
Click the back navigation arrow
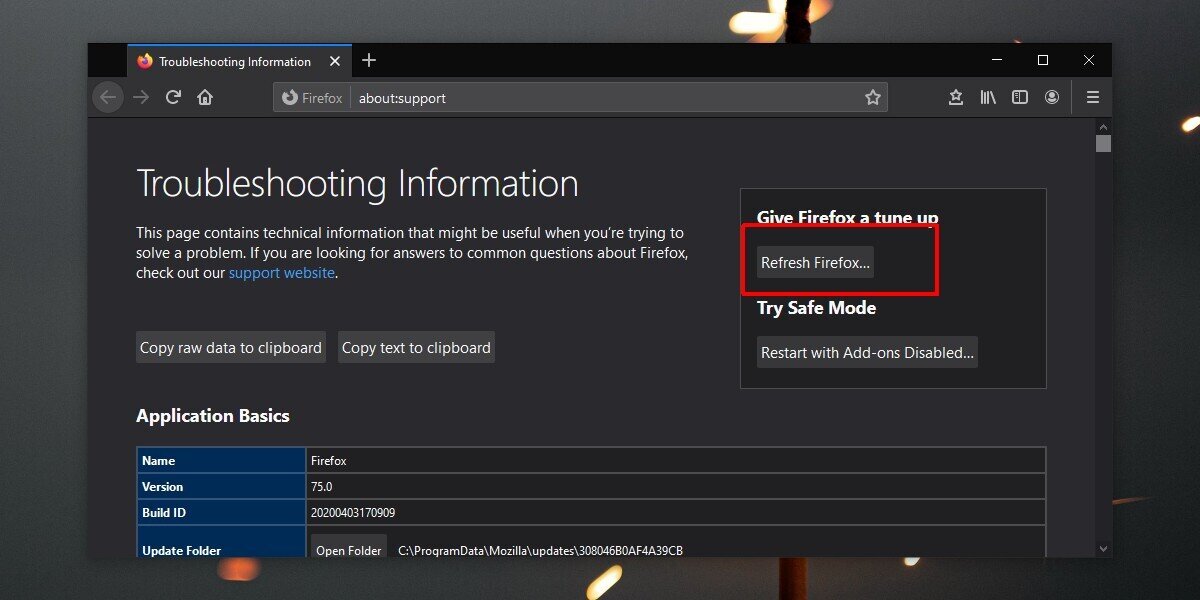(x=107, y=97)
